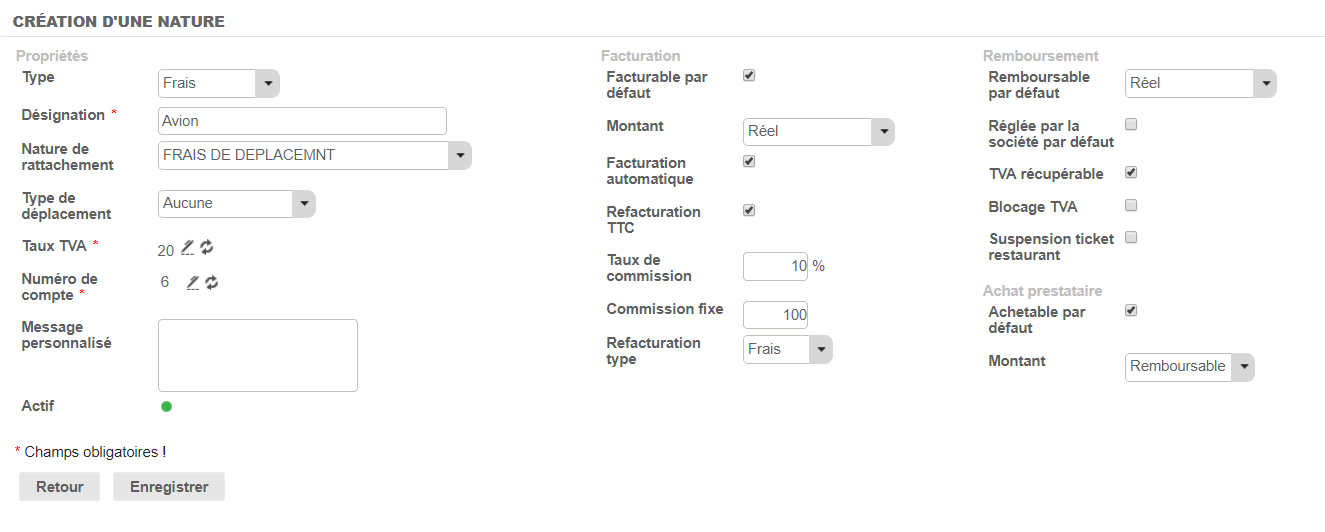This screenshot has width=1325, height=532.
Task: Click the edit pencil icon beside Taux TVA
Action: 188,247
